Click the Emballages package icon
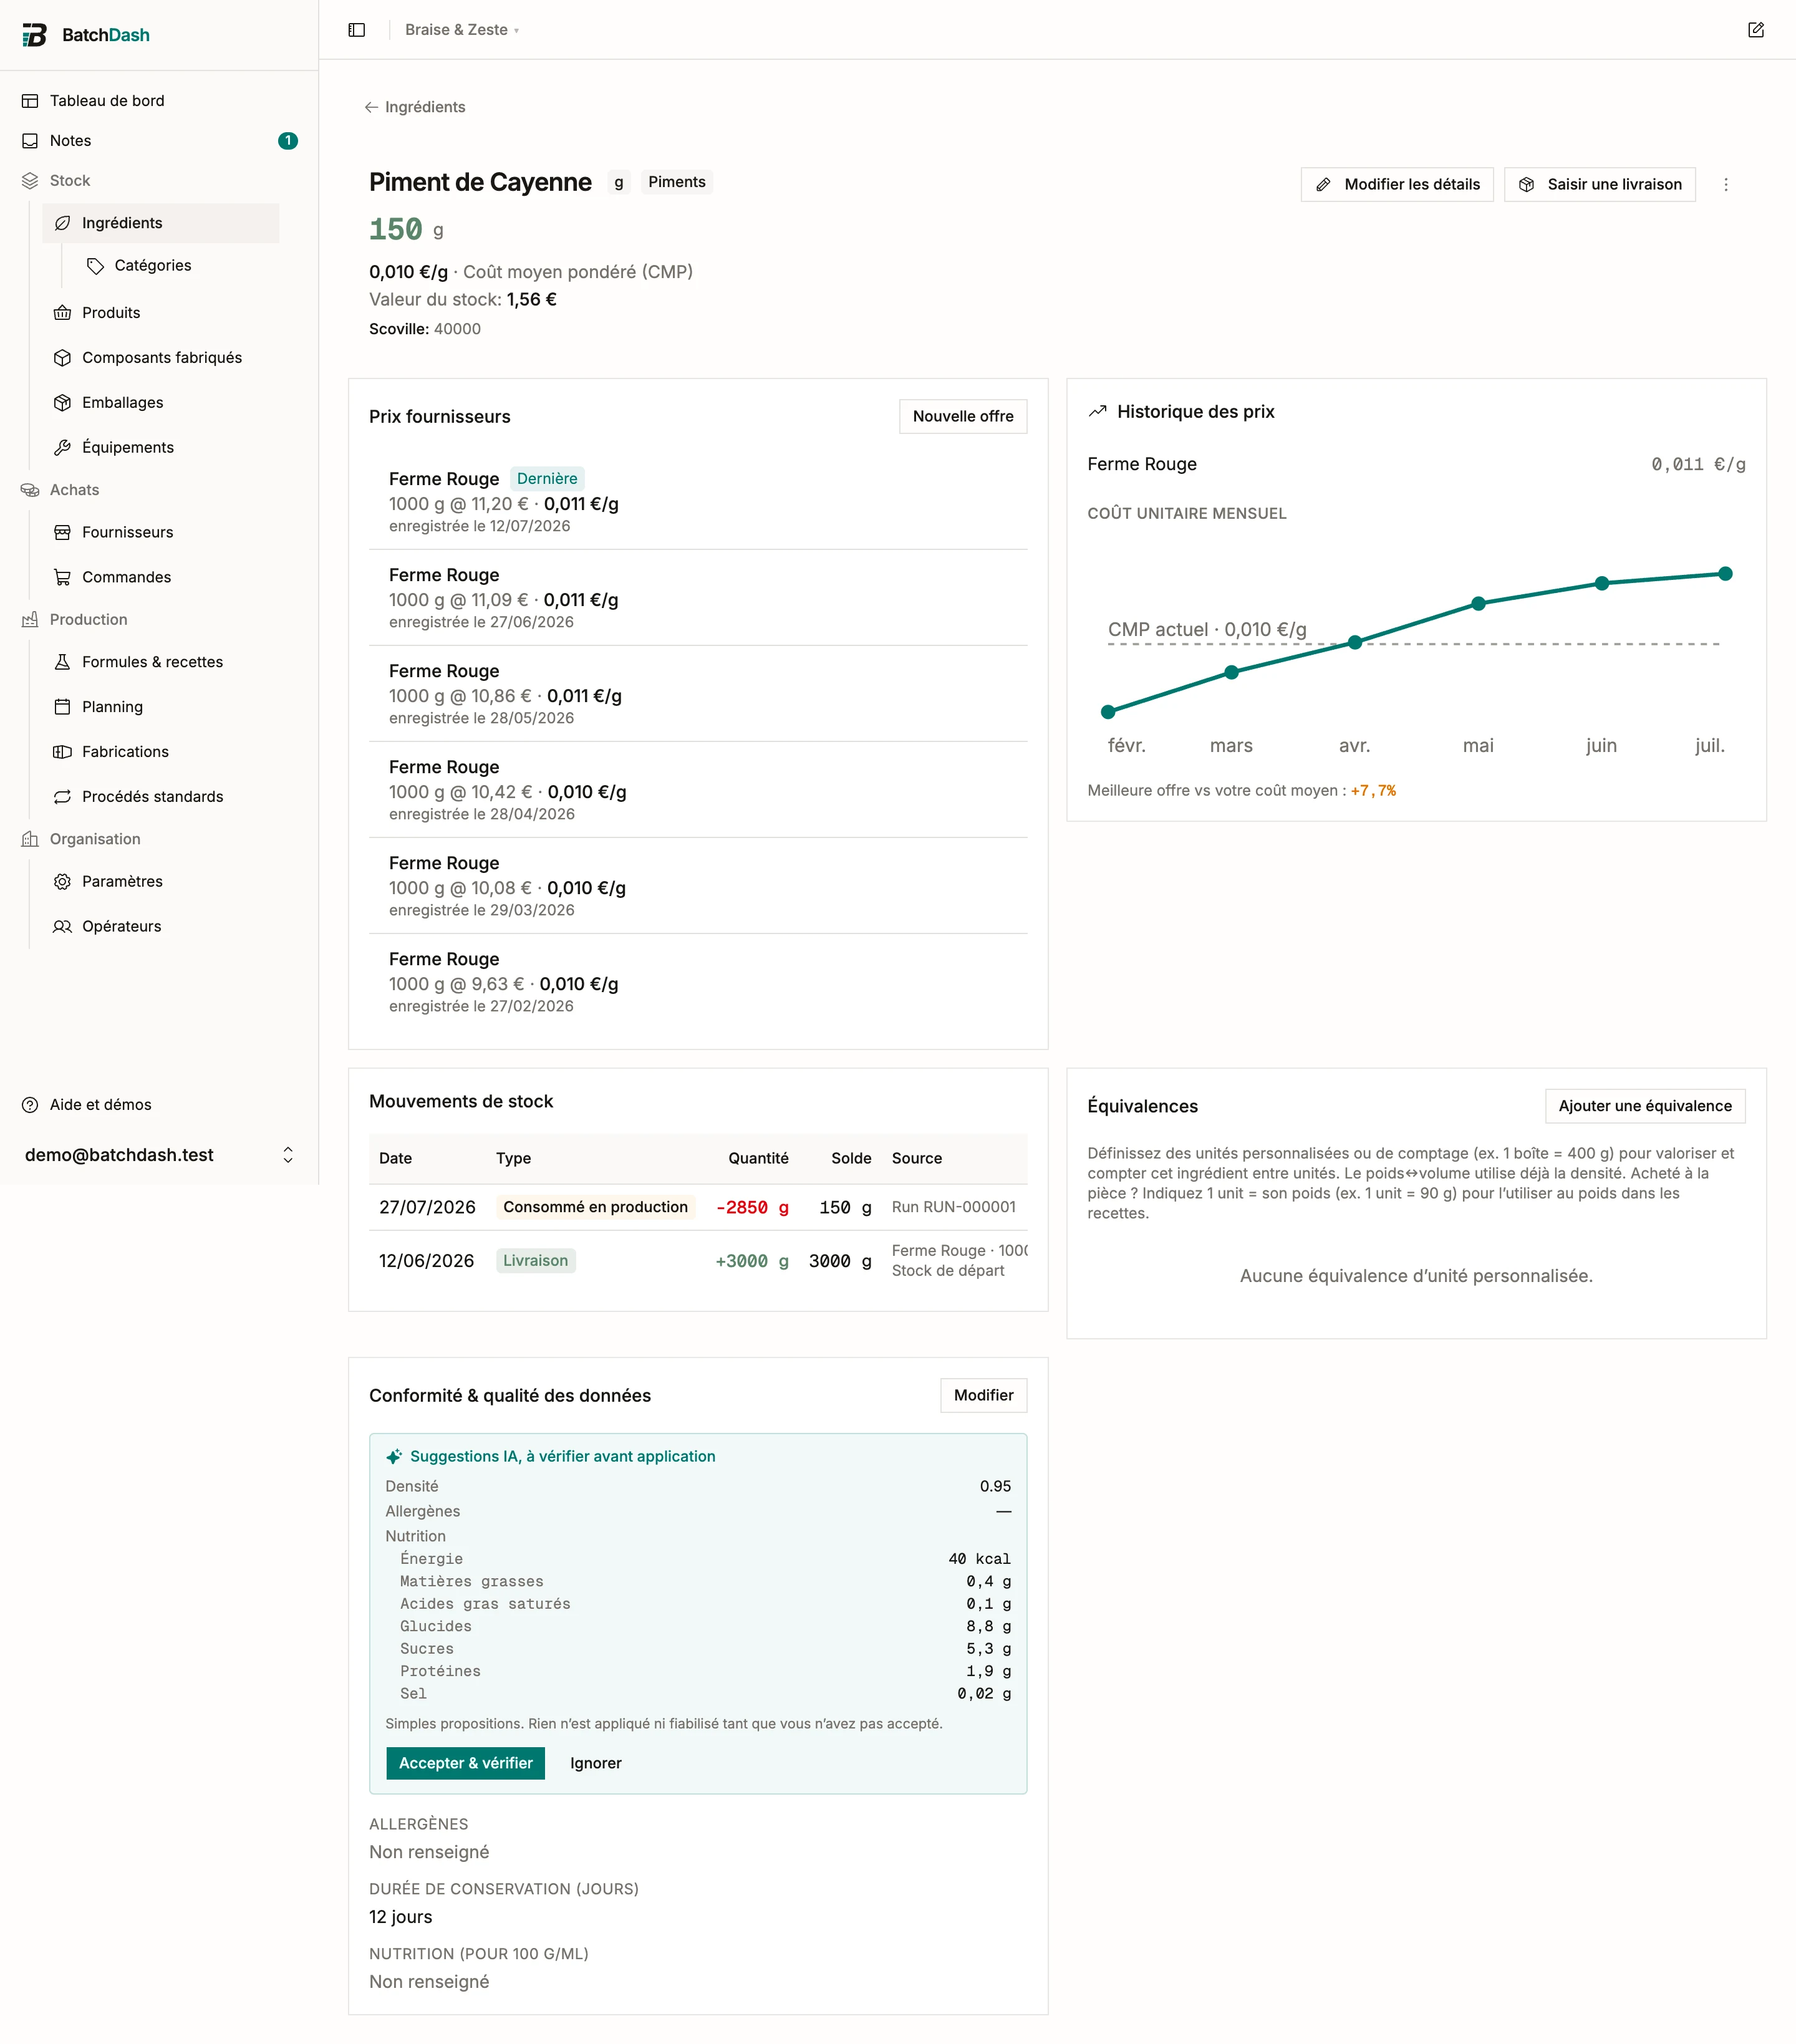The width and height of the screenshot is (1796, 2044). [62, 403]
